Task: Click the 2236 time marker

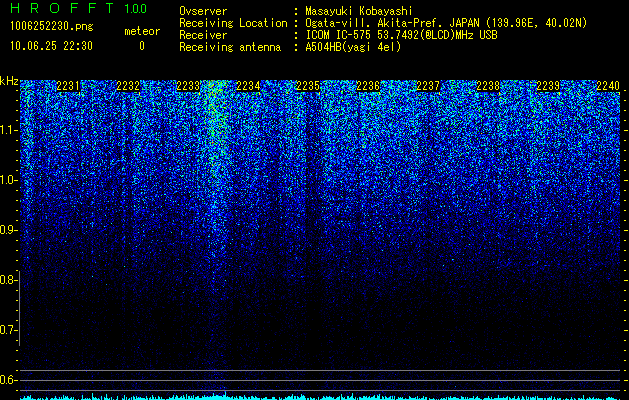Action: [x=368, y=86]
